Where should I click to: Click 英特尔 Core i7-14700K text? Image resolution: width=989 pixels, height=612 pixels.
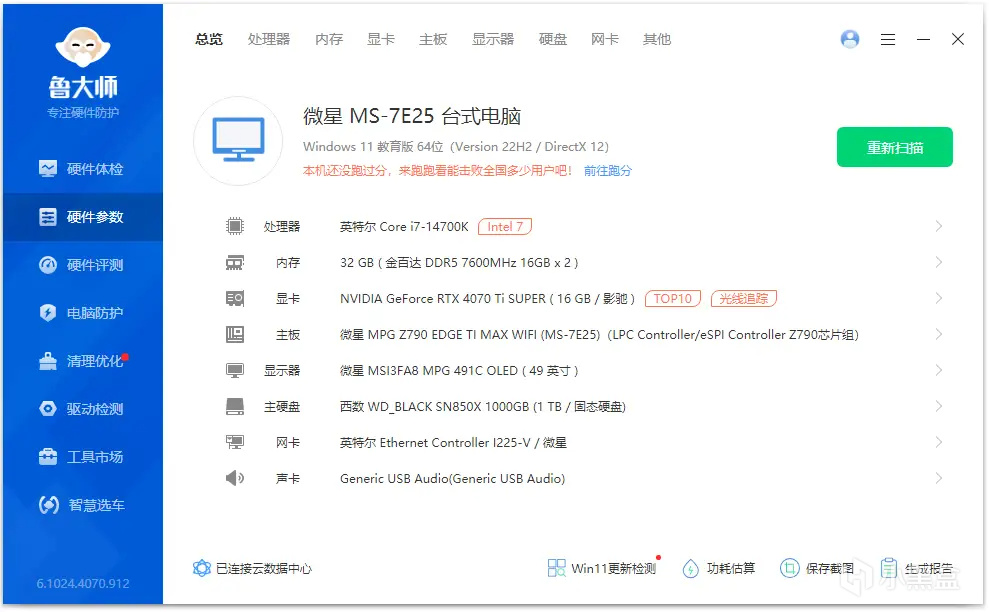pyautogui.click(x=404, y=227)
